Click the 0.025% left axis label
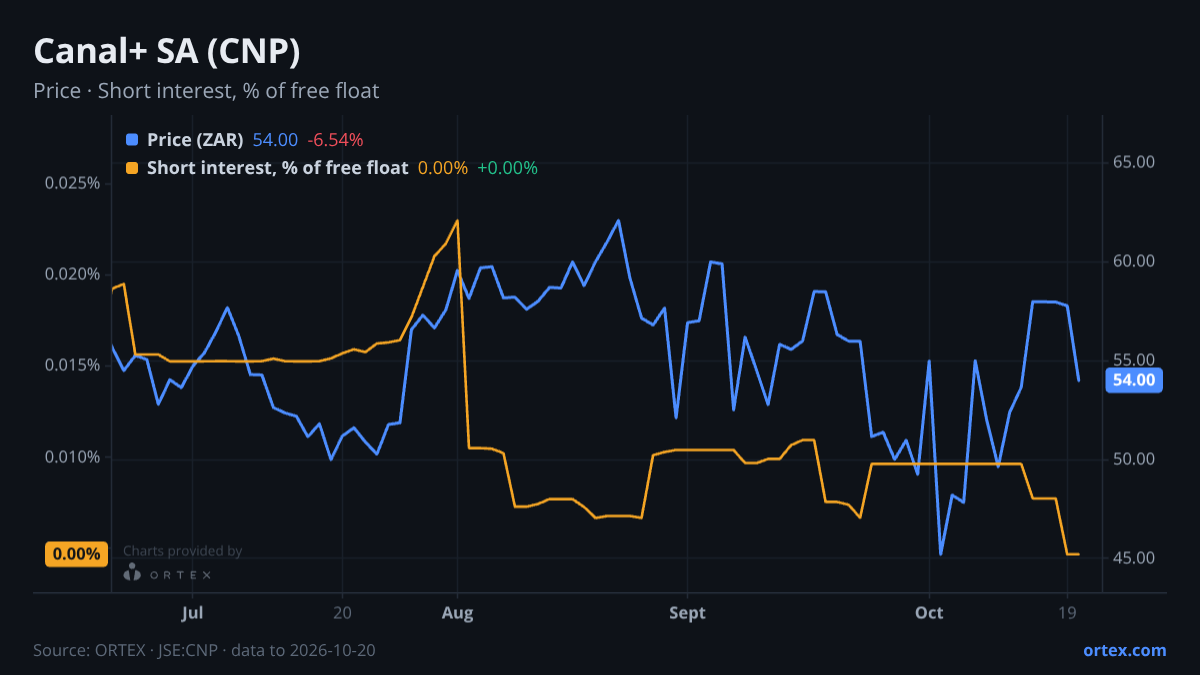The image size is (1200, 675). click(x=73, y=184)
